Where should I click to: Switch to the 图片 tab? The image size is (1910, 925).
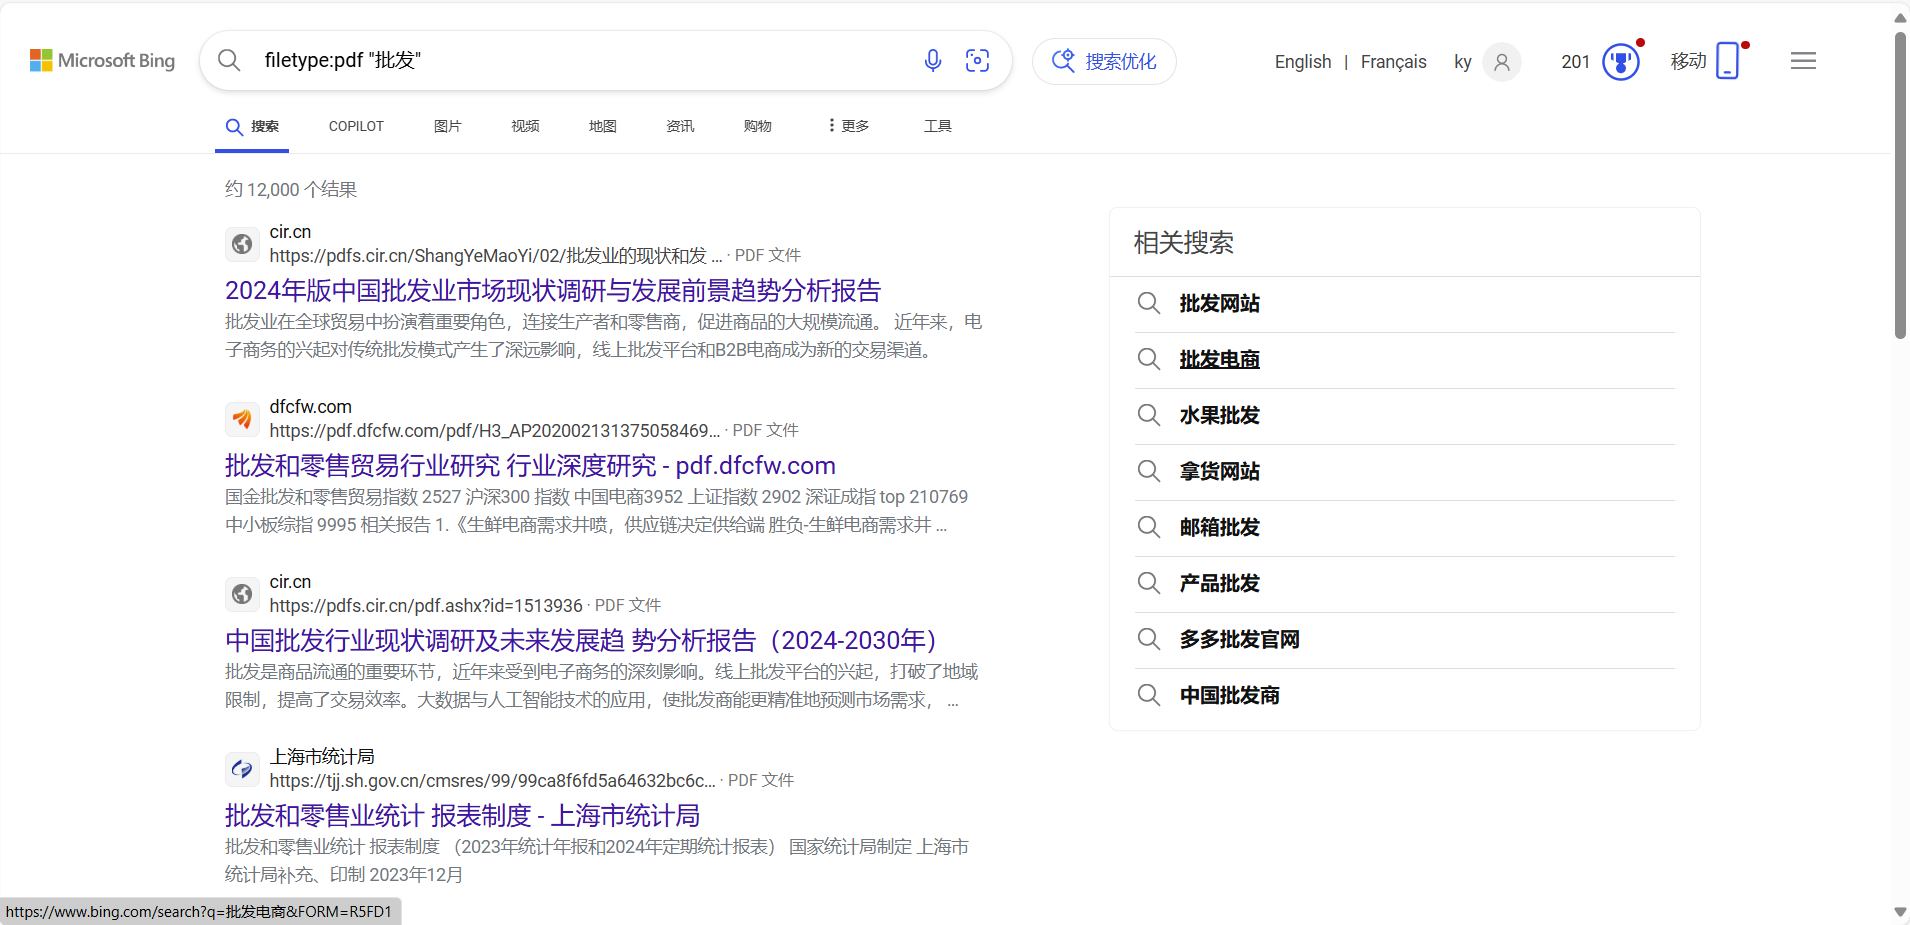pyautogui.click(x=447, y=126)
